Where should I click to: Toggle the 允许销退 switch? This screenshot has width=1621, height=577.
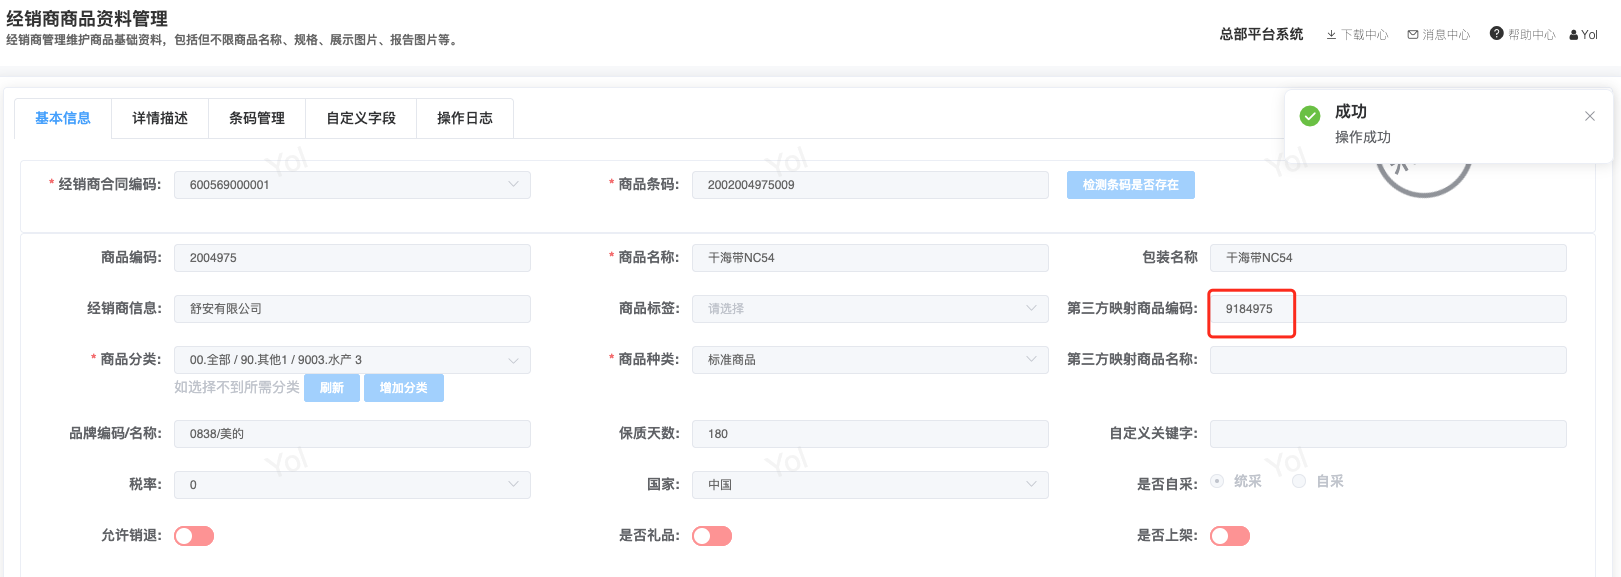[x=194, y=536]
